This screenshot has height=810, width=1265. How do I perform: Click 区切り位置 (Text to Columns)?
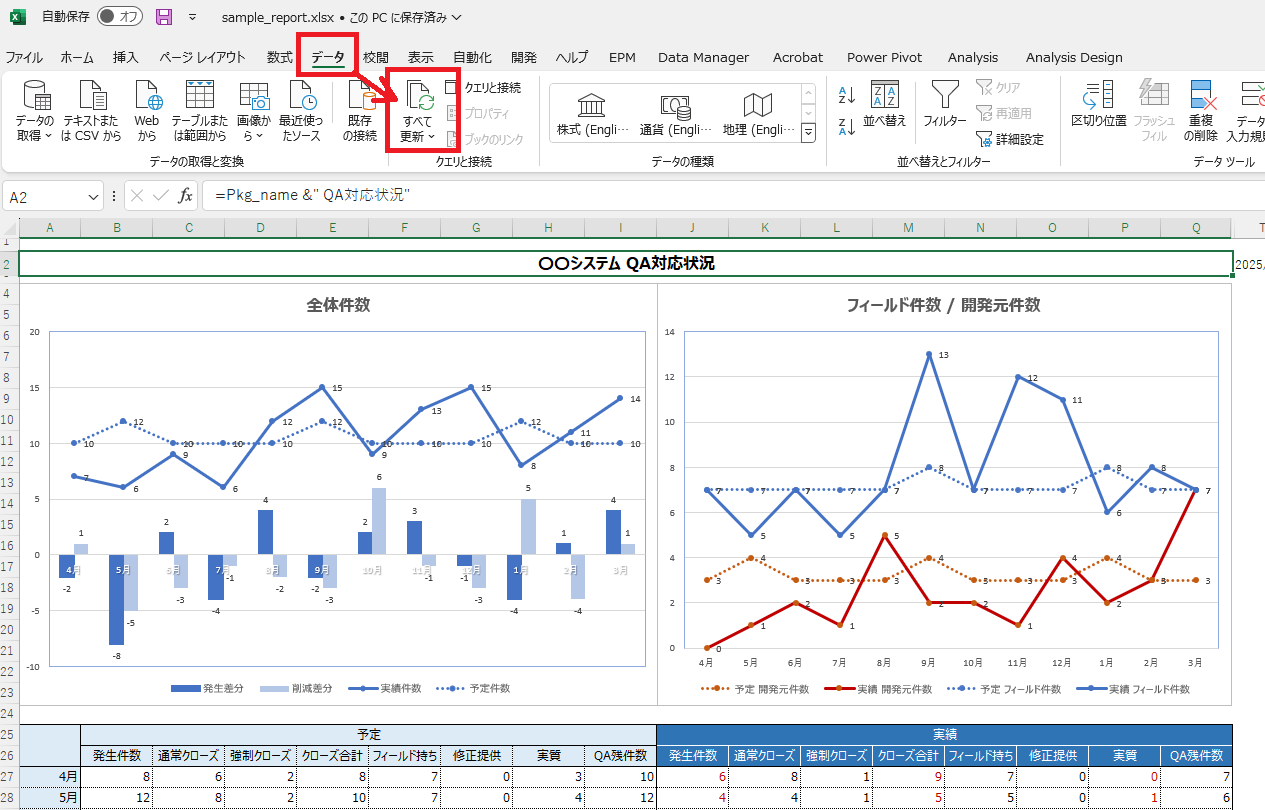1098,105
